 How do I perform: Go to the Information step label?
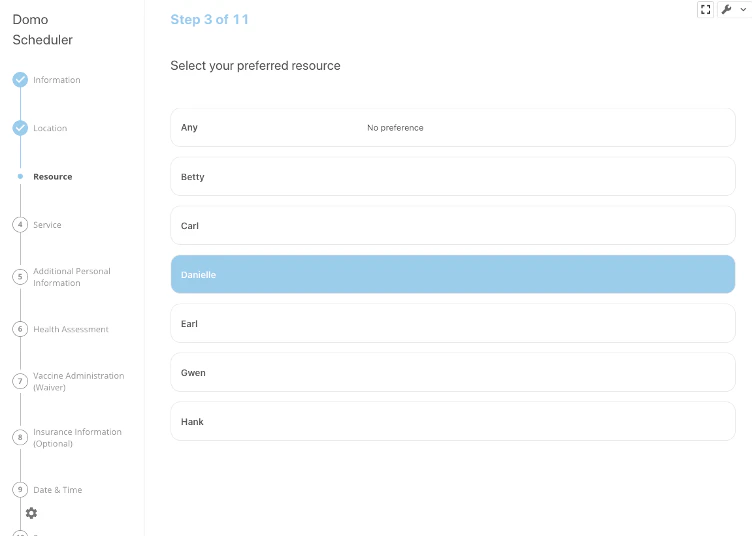pyautogui.click(x=57, y=80)
